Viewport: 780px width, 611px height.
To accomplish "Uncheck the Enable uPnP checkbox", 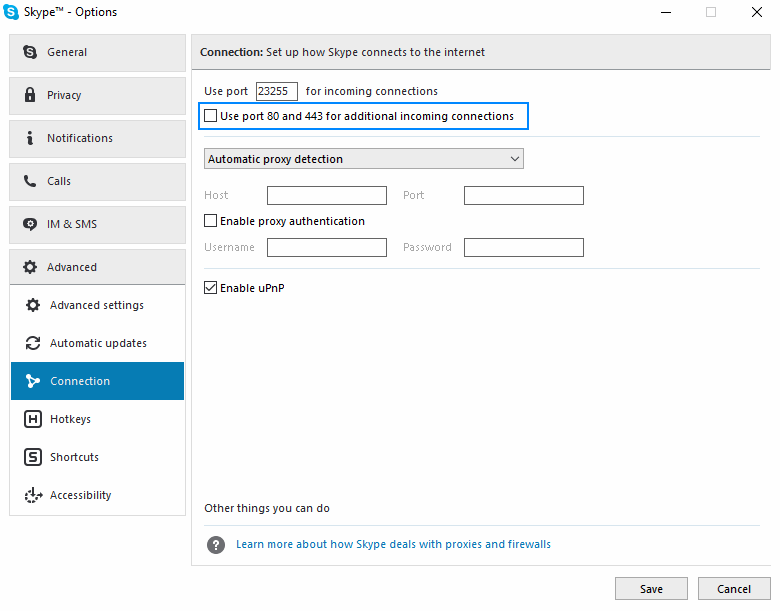I will point(210,288).
